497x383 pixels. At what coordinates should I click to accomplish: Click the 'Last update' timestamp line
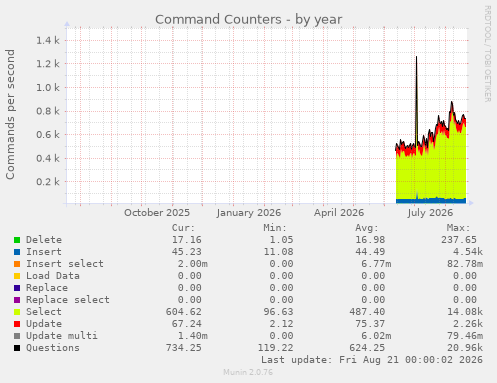pos(372,360)
